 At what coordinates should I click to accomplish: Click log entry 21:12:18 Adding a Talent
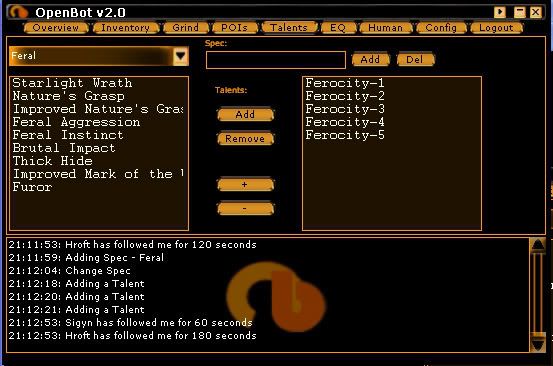pyautogui.click(x=77, y=284)
